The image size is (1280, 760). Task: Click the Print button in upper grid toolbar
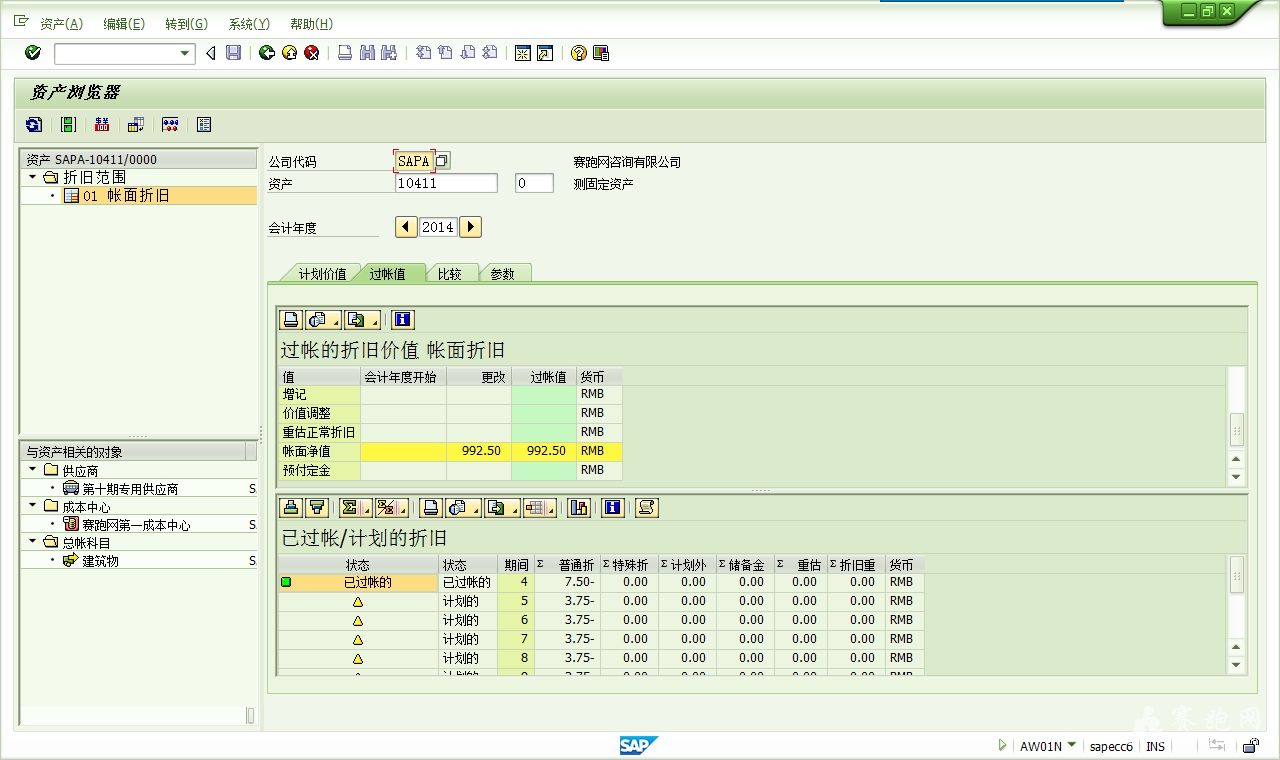(291, 320)
